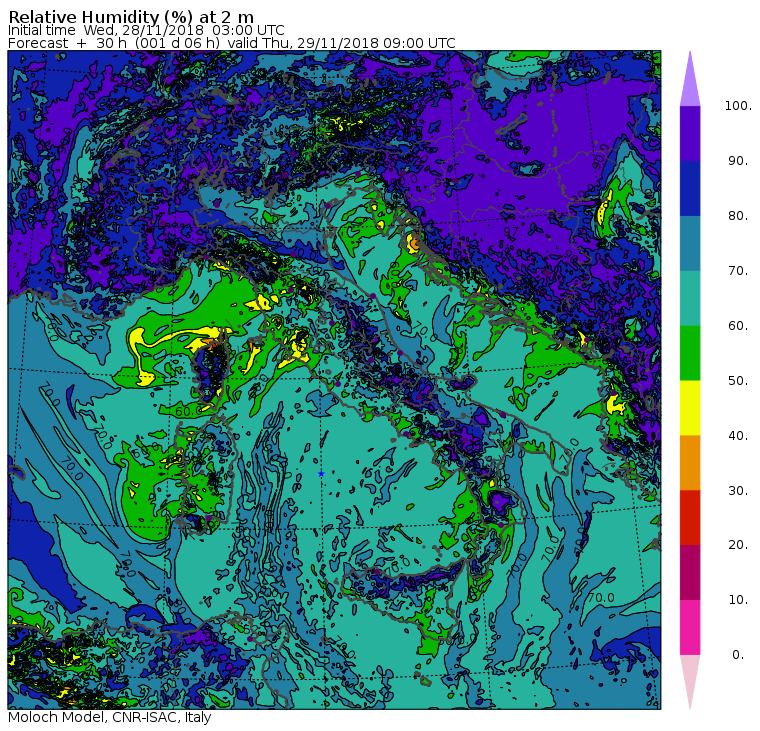Viewport: 760px width, 731px height.
Task: Click the red 20–30% legend swatch
Action: point(690,518)
